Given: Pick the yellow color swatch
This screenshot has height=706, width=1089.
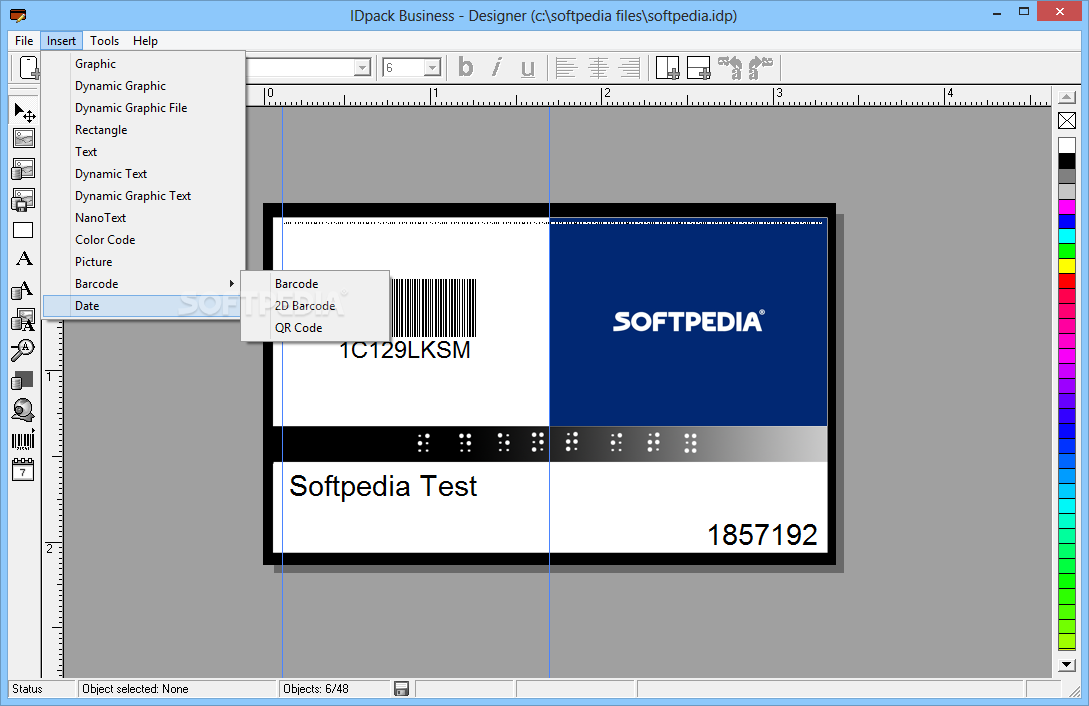Looking at the screenshot, I should 1067,266.
